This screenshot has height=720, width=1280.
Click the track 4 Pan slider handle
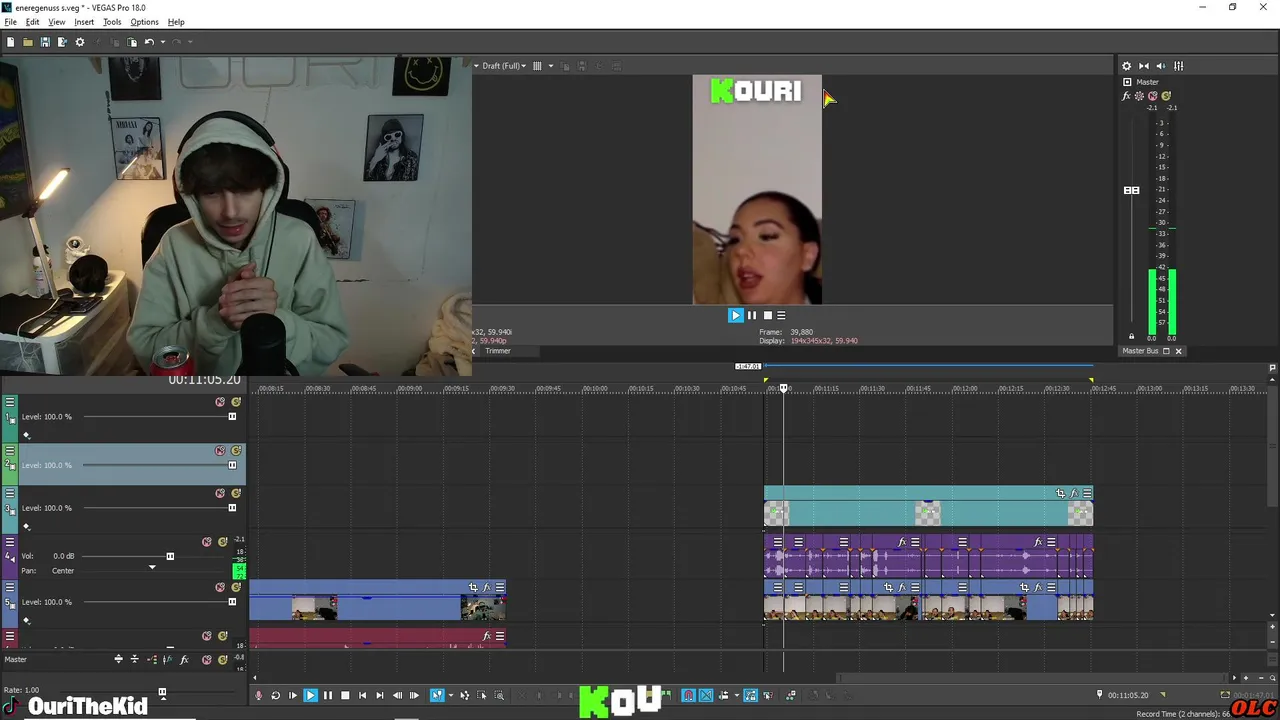152,568
